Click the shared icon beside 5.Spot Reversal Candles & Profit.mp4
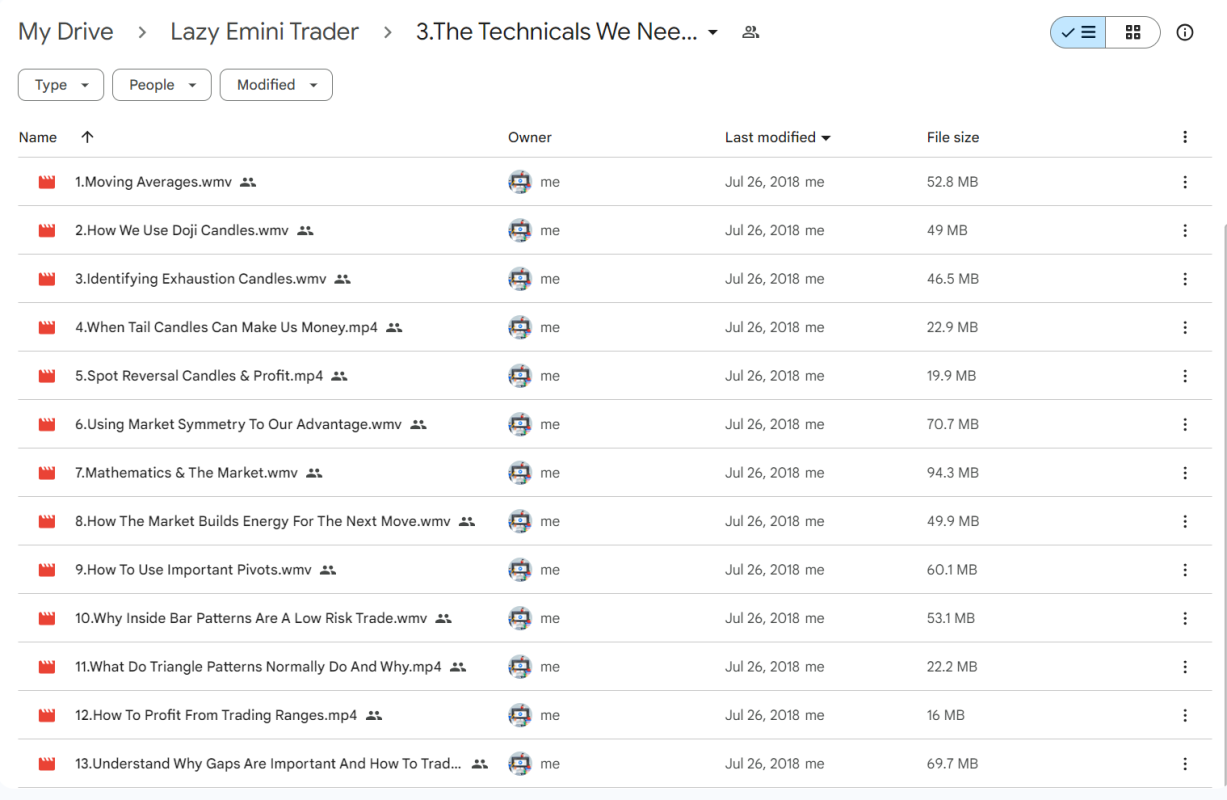 click(339, 376)
